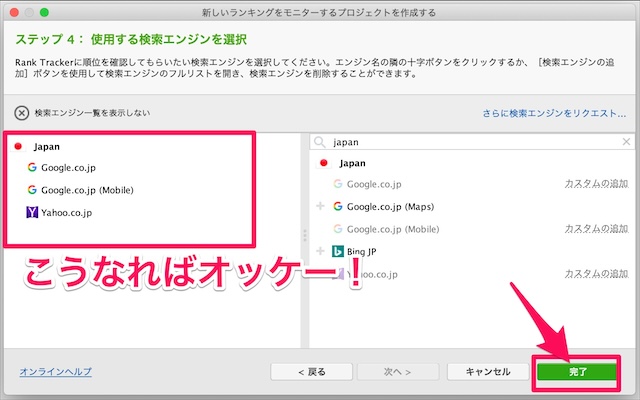Viewport: 640px width, 400px height.
Task: Click カスタムの追加 beside Yahoo.co.jp
Action: tap(596, 273)
